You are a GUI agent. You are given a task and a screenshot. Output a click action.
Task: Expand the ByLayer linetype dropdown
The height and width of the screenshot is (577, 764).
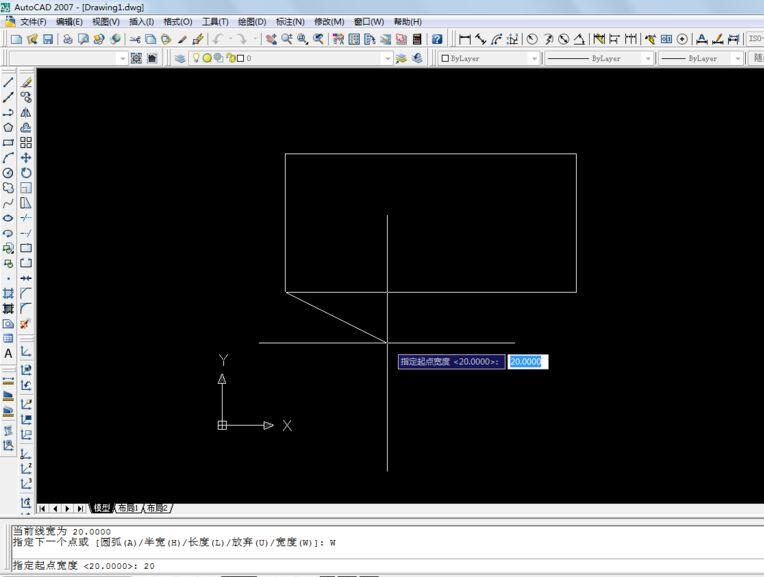[648, 58]
